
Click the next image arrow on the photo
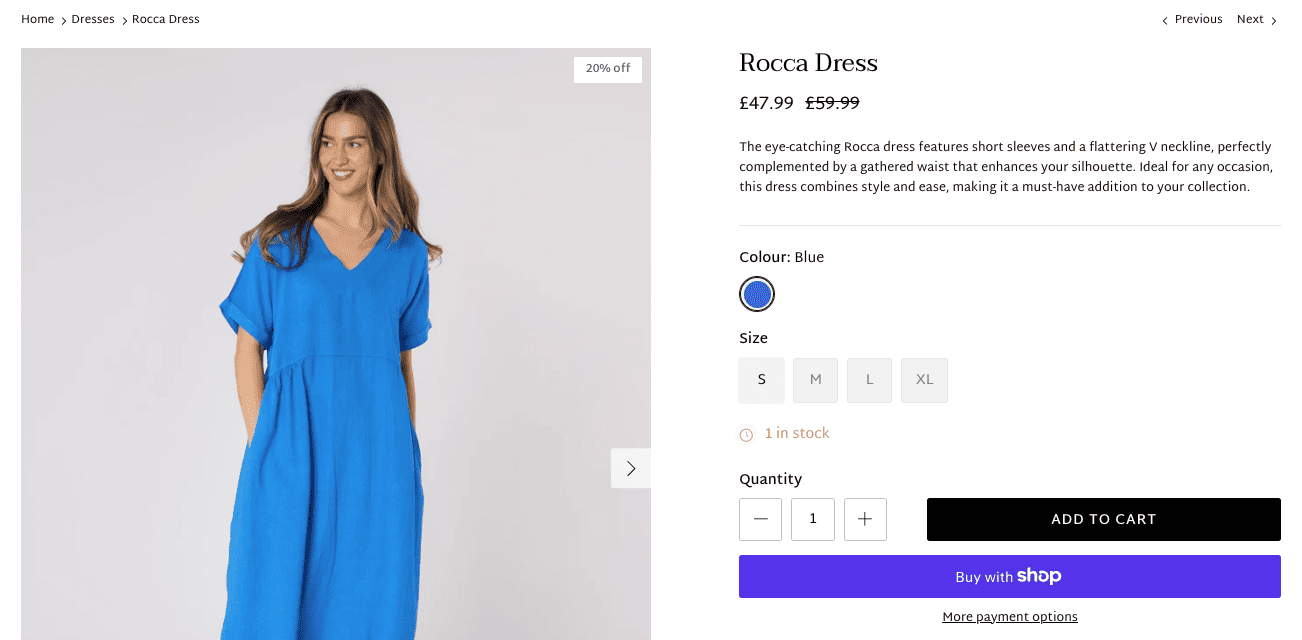click(631, 468)
